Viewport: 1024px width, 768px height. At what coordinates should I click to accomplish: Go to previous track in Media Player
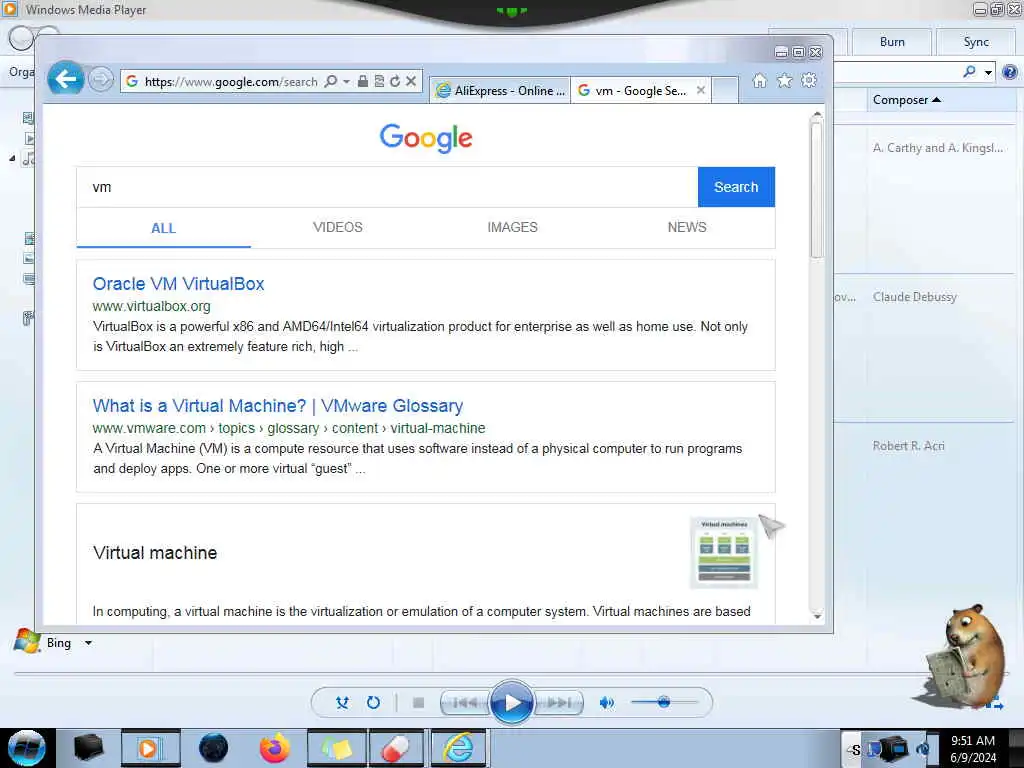[x=465, y=703]
